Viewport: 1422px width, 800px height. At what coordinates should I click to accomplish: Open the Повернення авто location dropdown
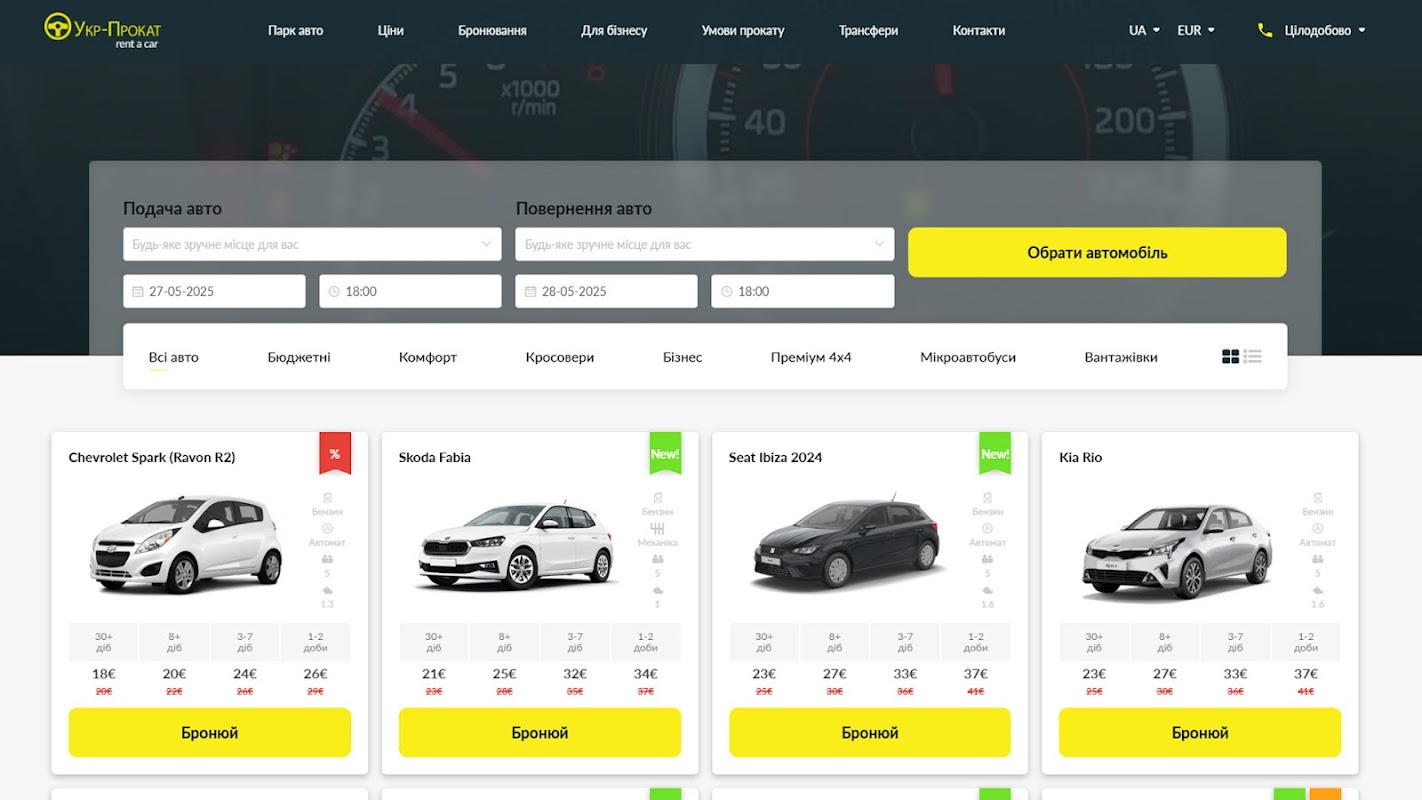pos(705,245)
